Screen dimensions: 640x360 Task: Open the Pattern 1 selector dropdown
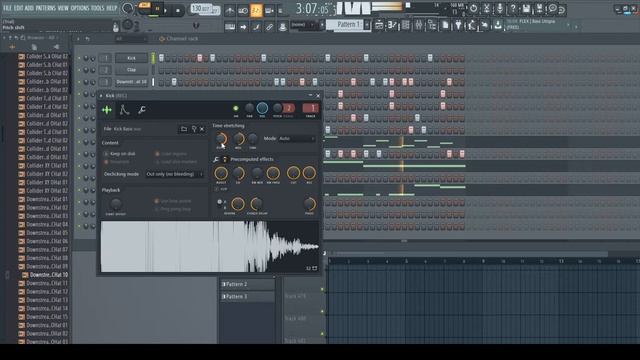[x=348, y=25]
